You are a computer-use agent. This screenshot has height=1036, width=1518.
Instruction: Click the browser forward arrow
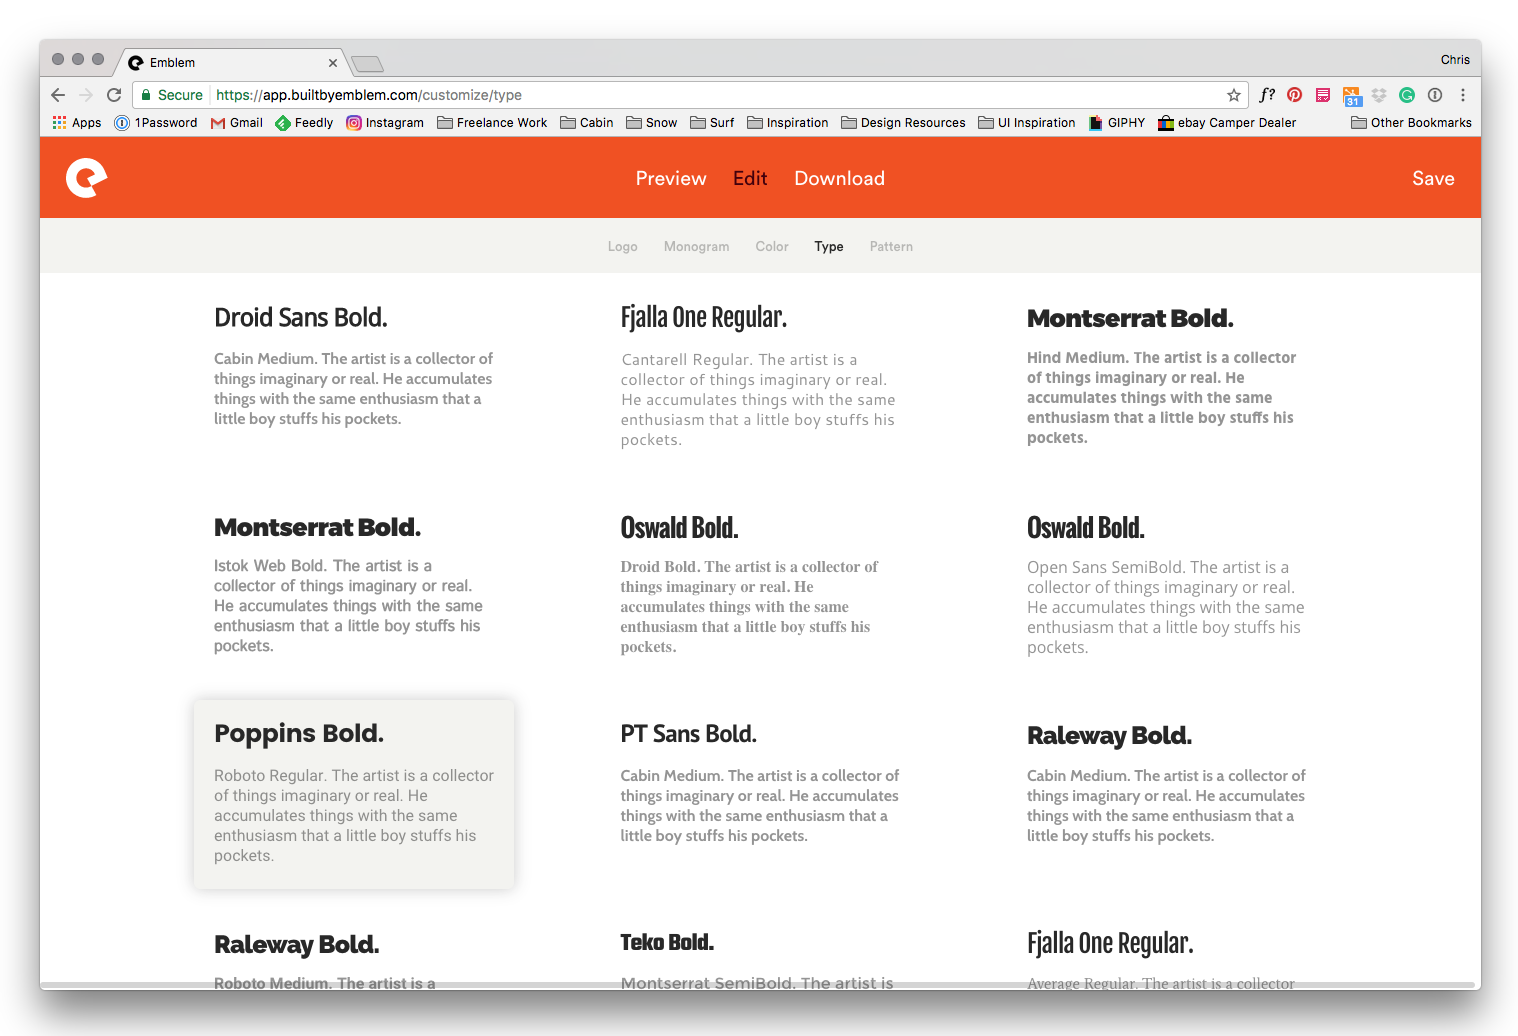click(x=86, y=95)
